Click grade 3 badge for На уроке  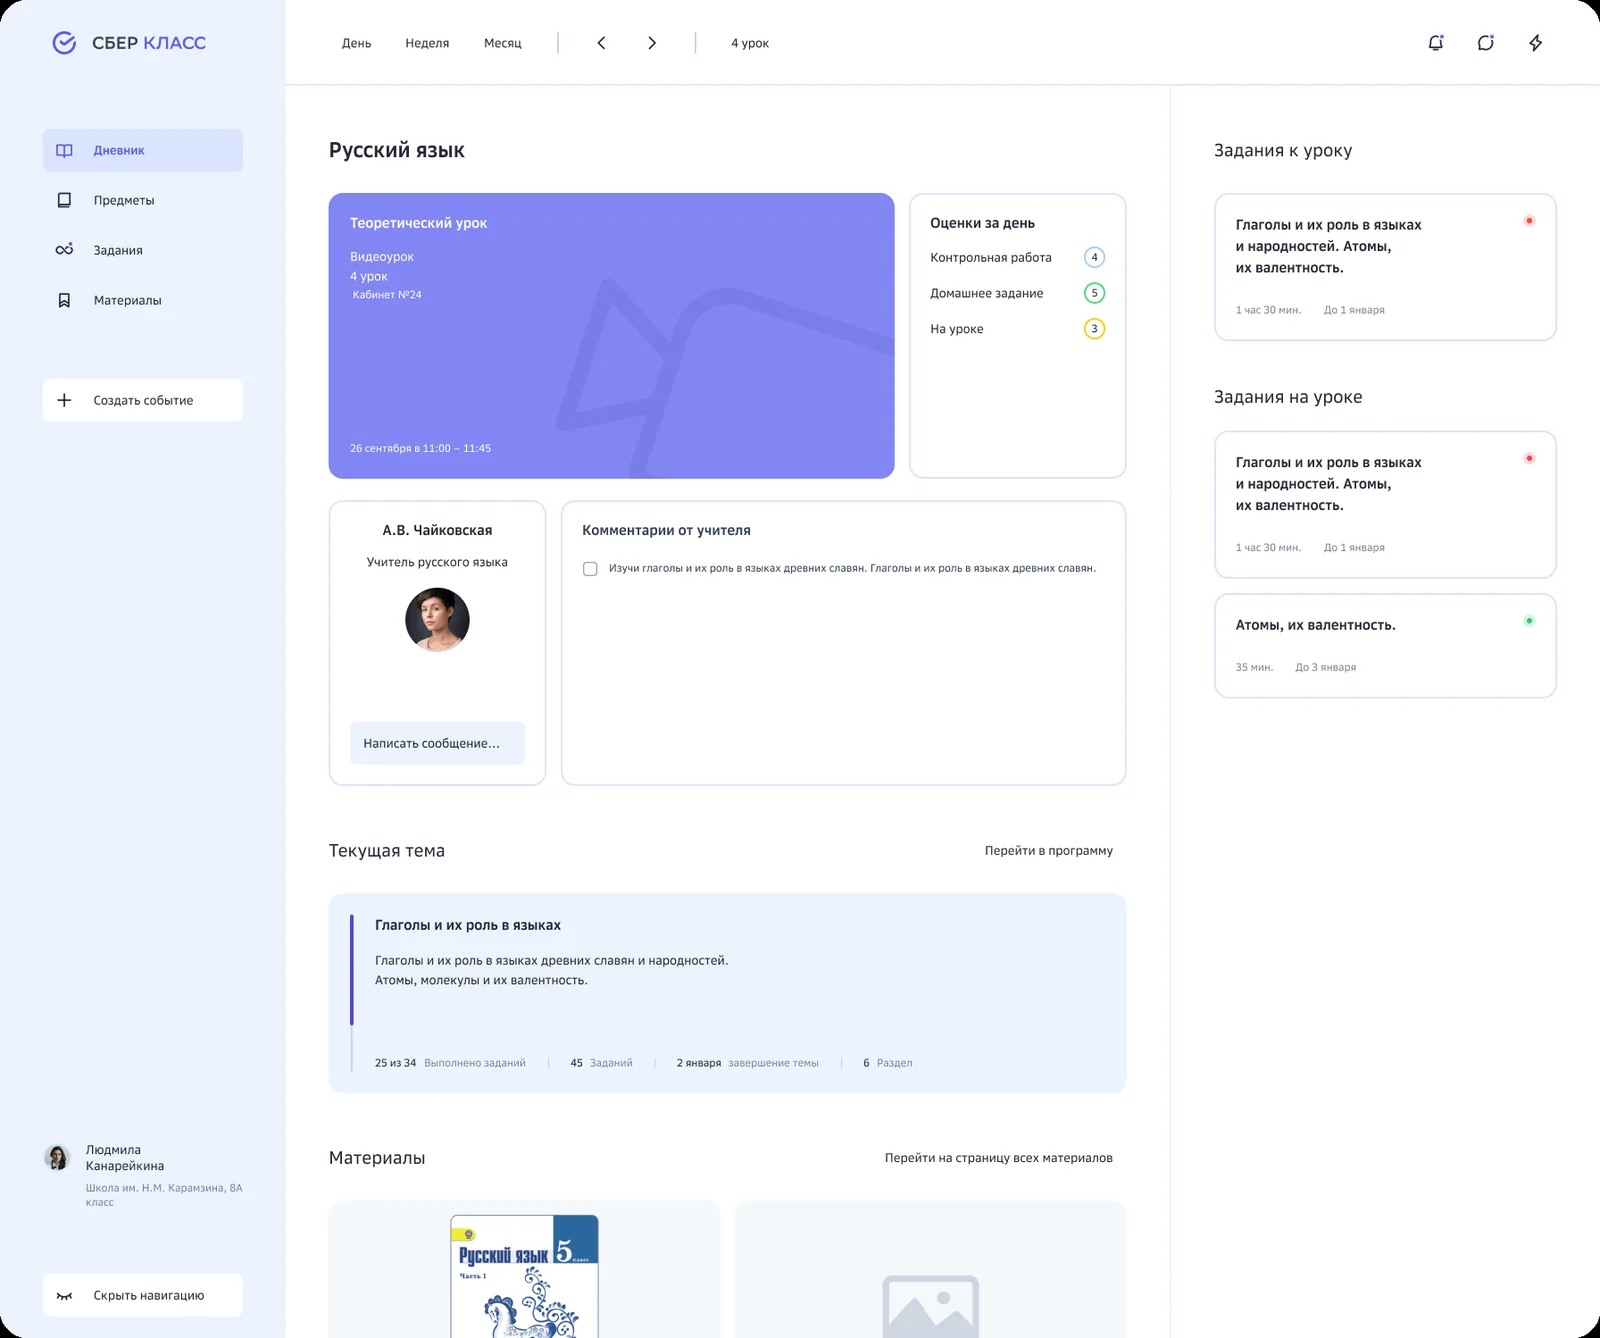pos(1094,329)
